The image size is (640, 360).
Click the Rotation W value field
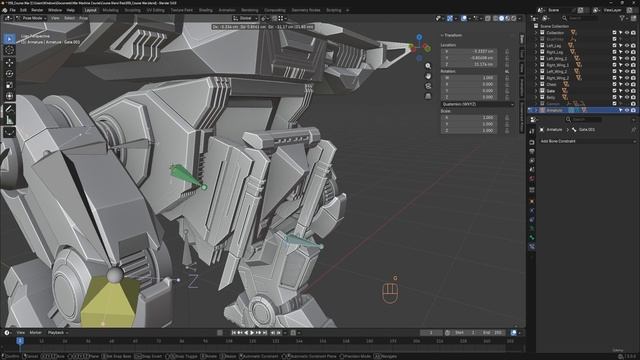(469, 78)
